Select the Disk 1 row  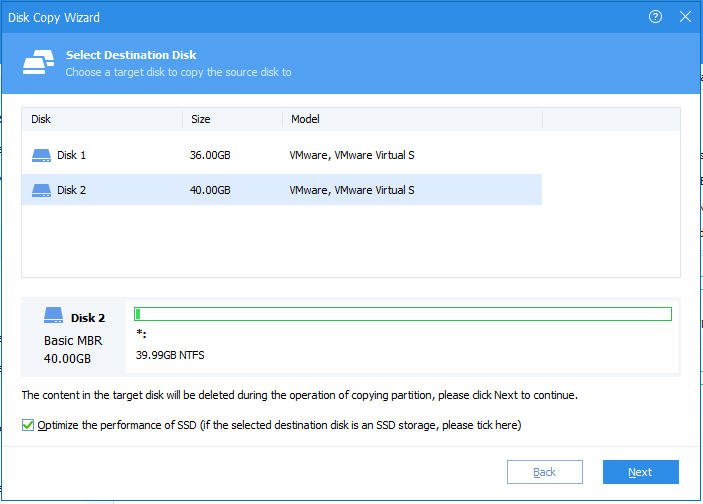click(x=280, y=155)
